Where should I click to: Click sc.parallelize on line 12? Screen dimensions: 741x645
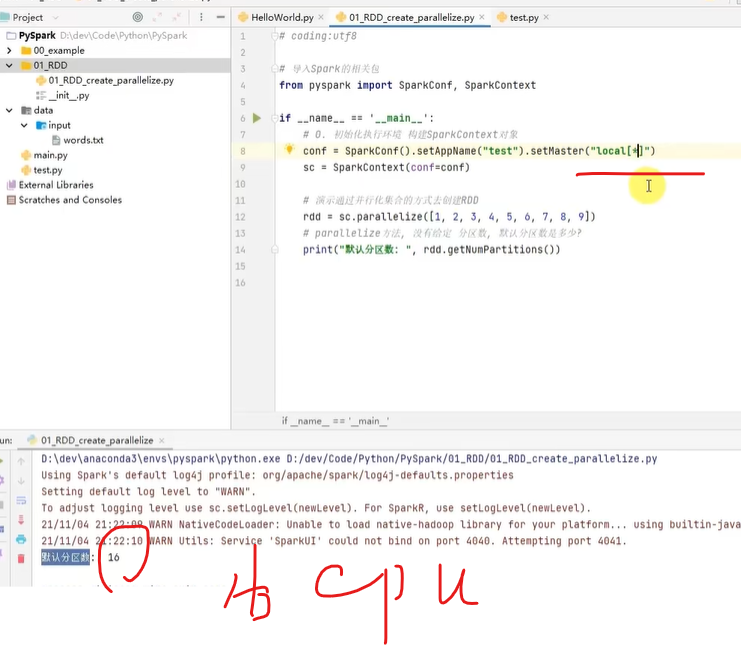[381, 217]
